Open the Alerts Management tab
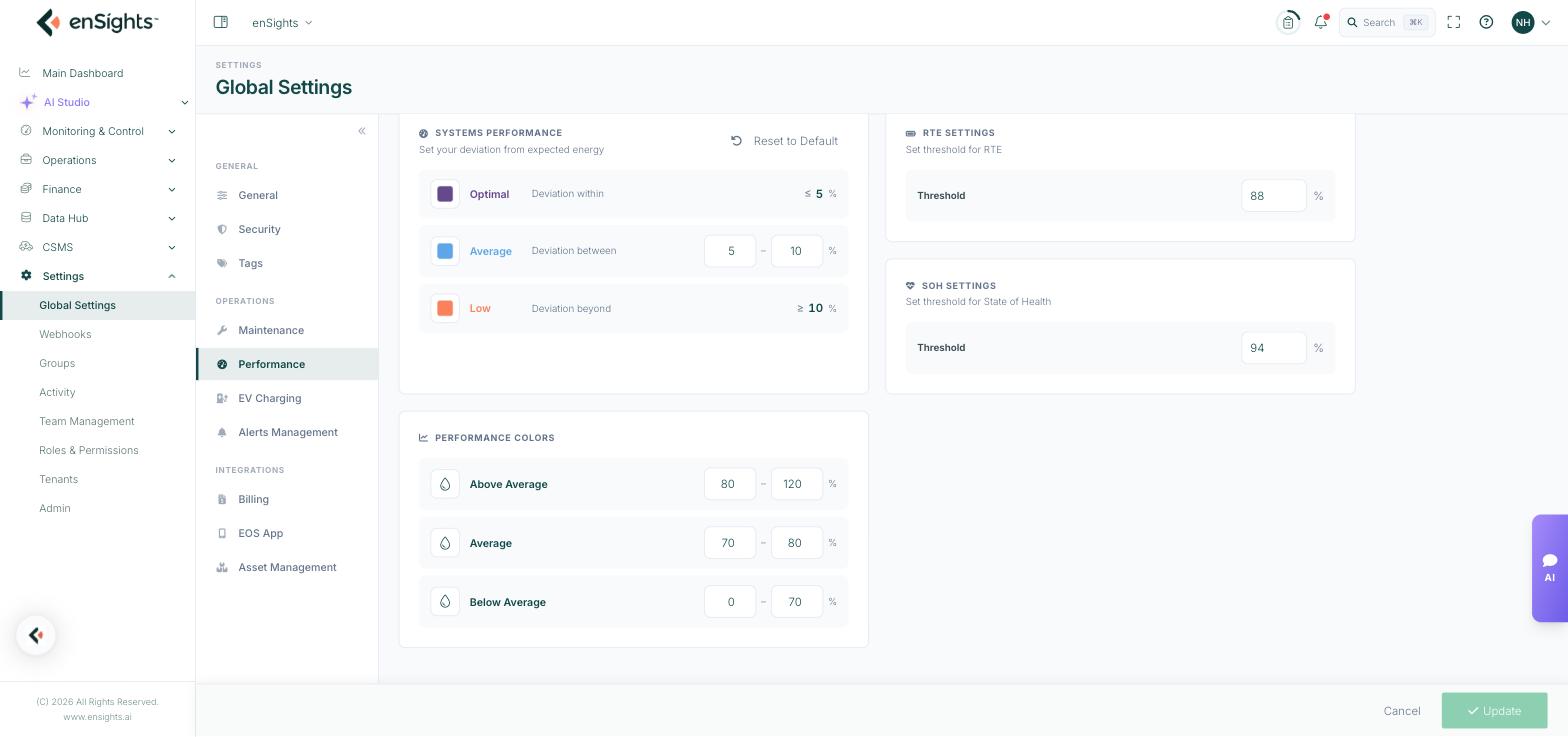1568x737 pixels. 287,432
